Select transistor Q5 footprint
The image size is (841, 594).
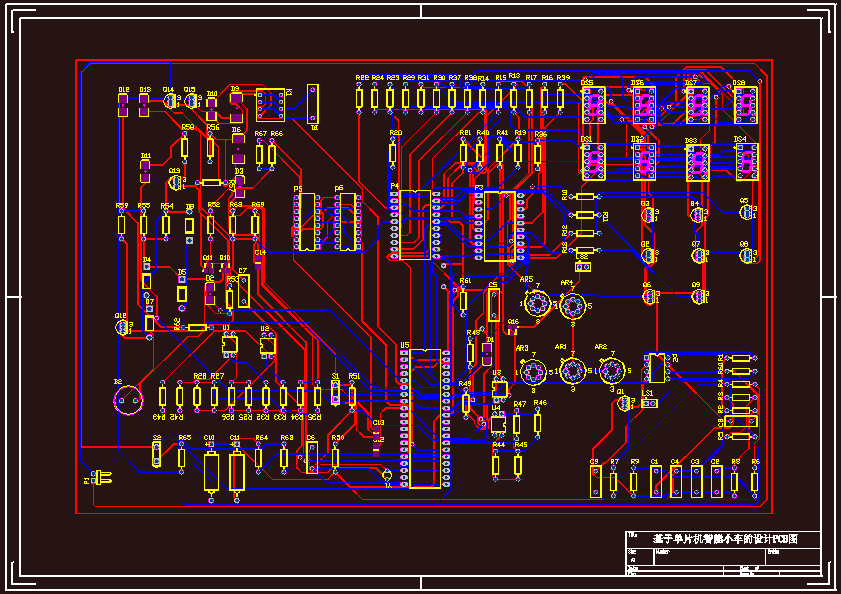[747, 212]
